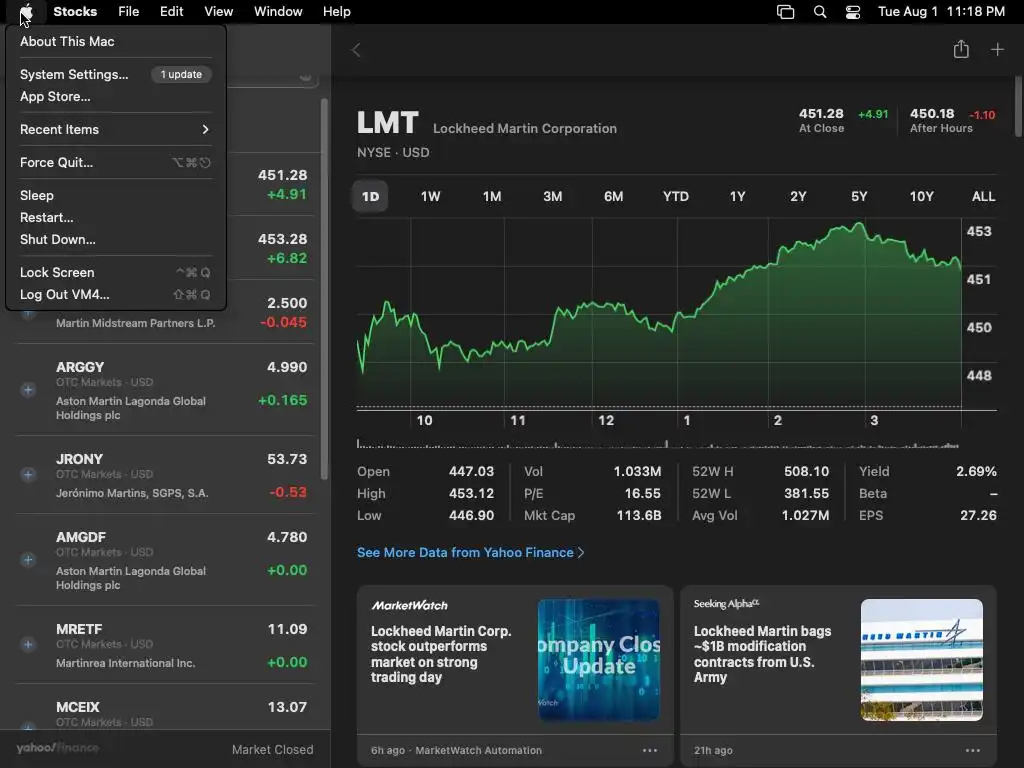Add JRONY with its plus icon
Screen dimensions: 1024x768
27,475
